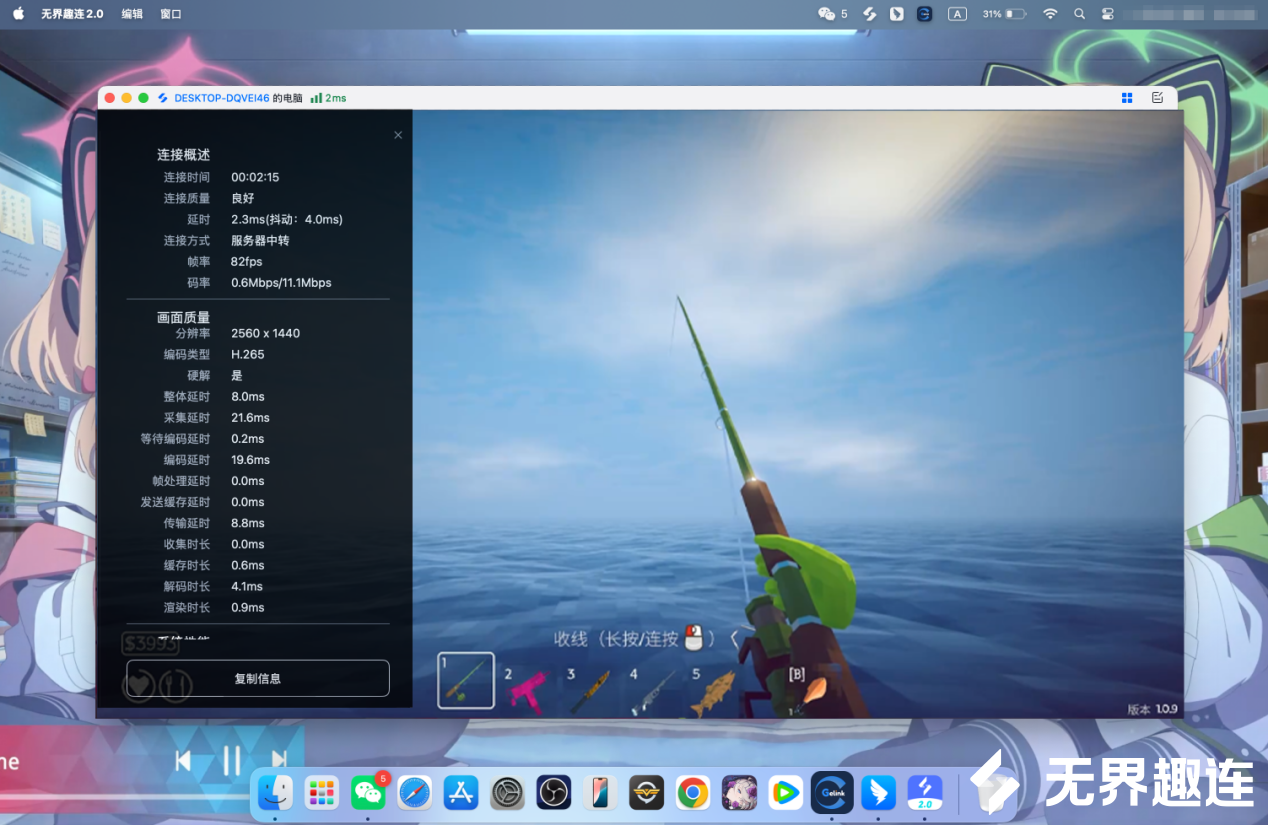Click the 2ms signal latency indicator
The image size is (1268, 825).
pyautogui.click(x=328, y=98)
